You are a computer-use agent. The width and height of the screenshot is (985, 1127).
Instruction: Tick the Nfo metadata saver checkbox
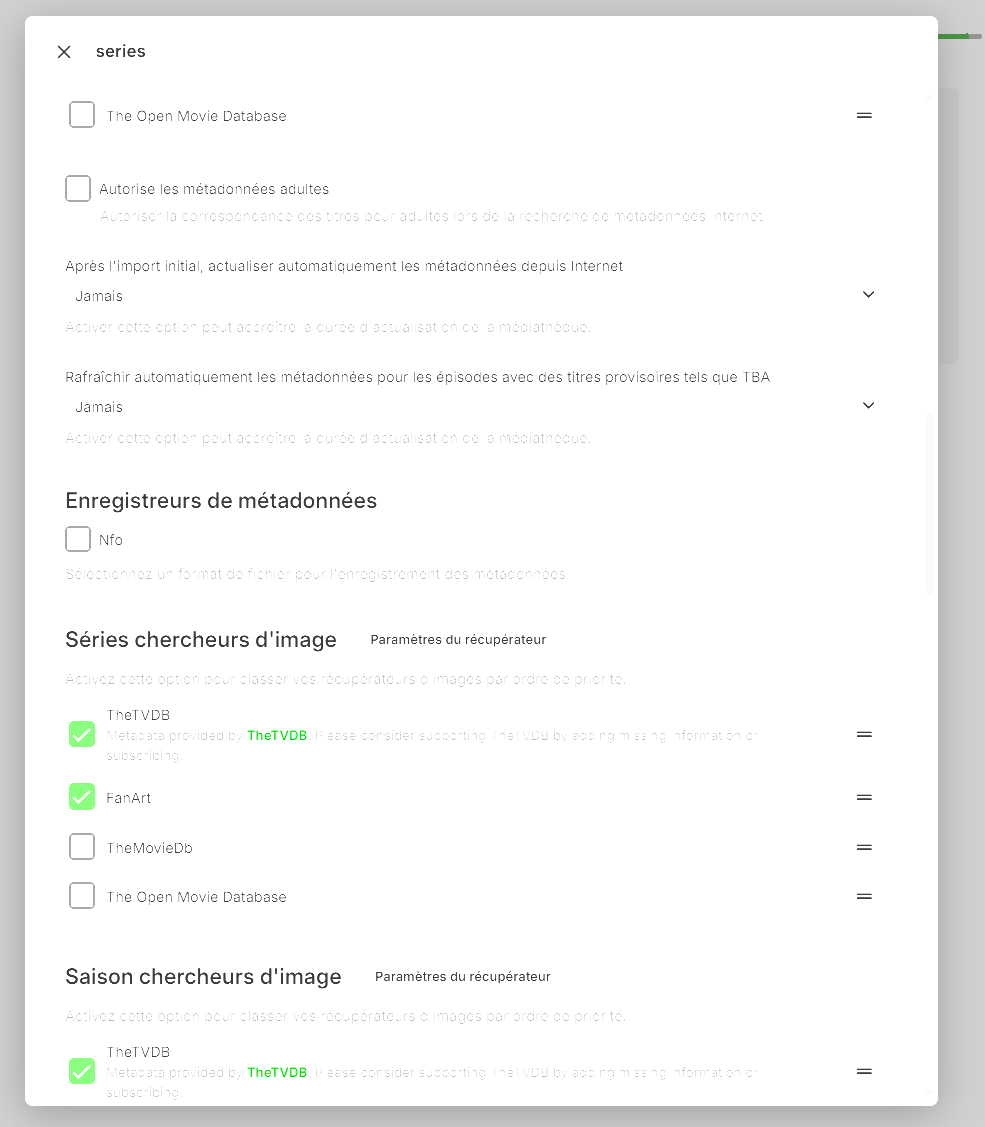tap(78, 539)
